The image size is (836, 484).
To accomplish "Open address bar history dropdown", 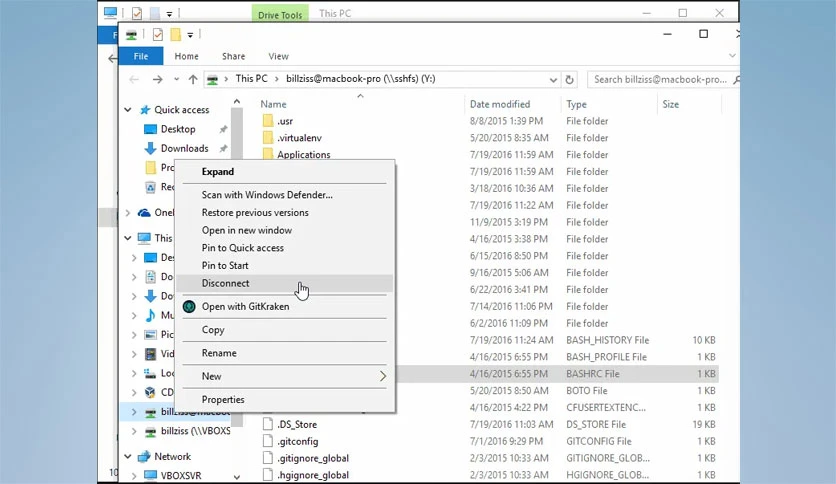I will click(x=553, y=80).
